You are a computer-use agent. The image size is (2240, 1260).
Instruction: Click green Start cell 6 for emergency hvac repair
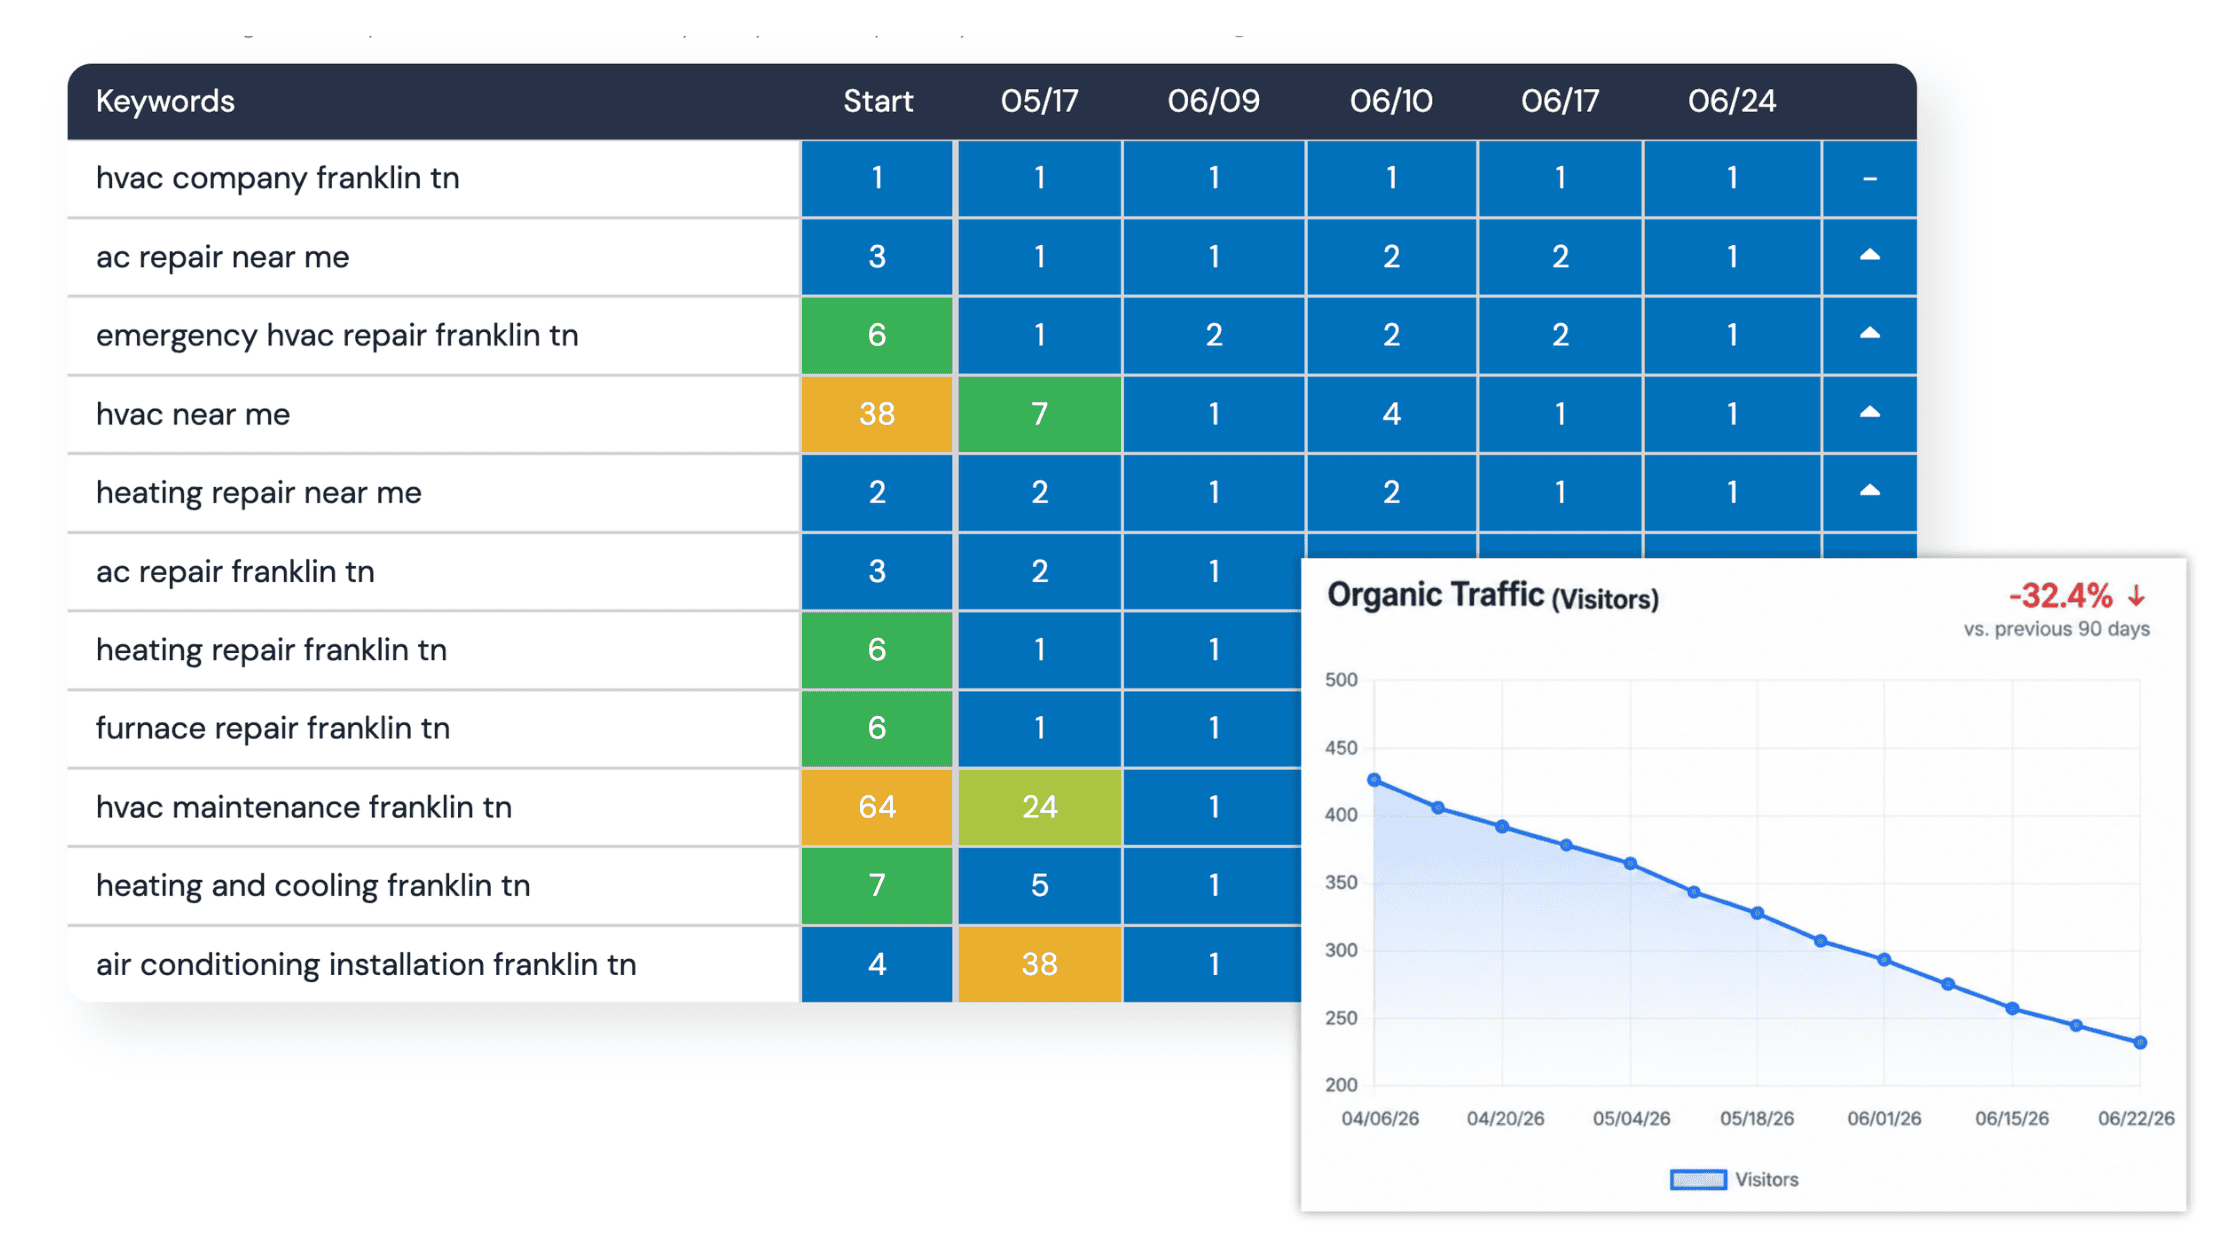coord(877,335)
